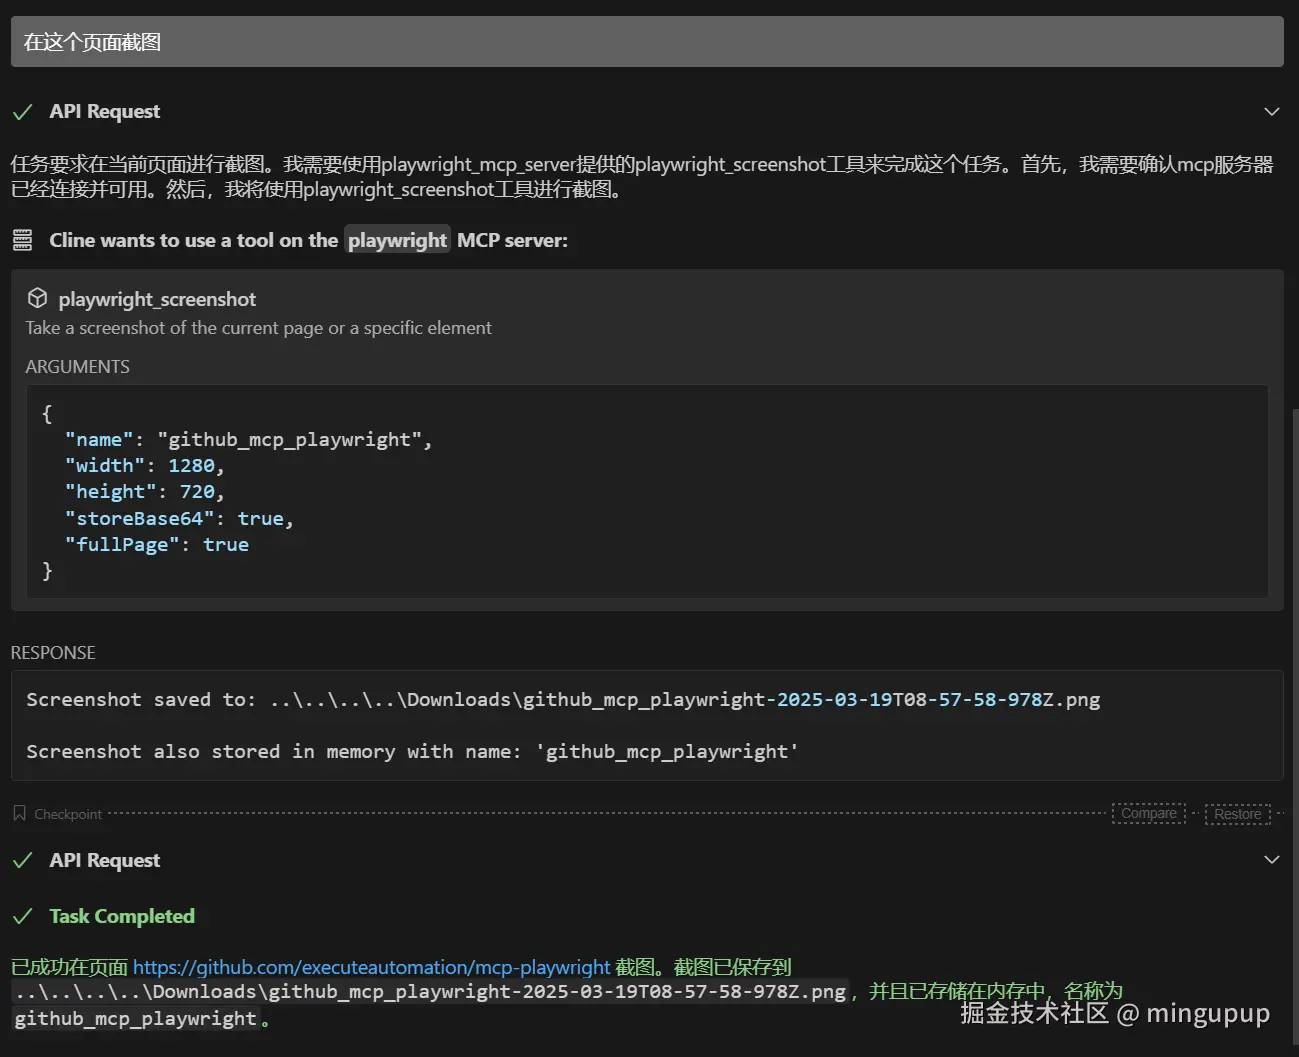Viewport: 1299px width, 1057px height.
Task: Expand the second API Request chevron
Action: [x=1271, y=860]
